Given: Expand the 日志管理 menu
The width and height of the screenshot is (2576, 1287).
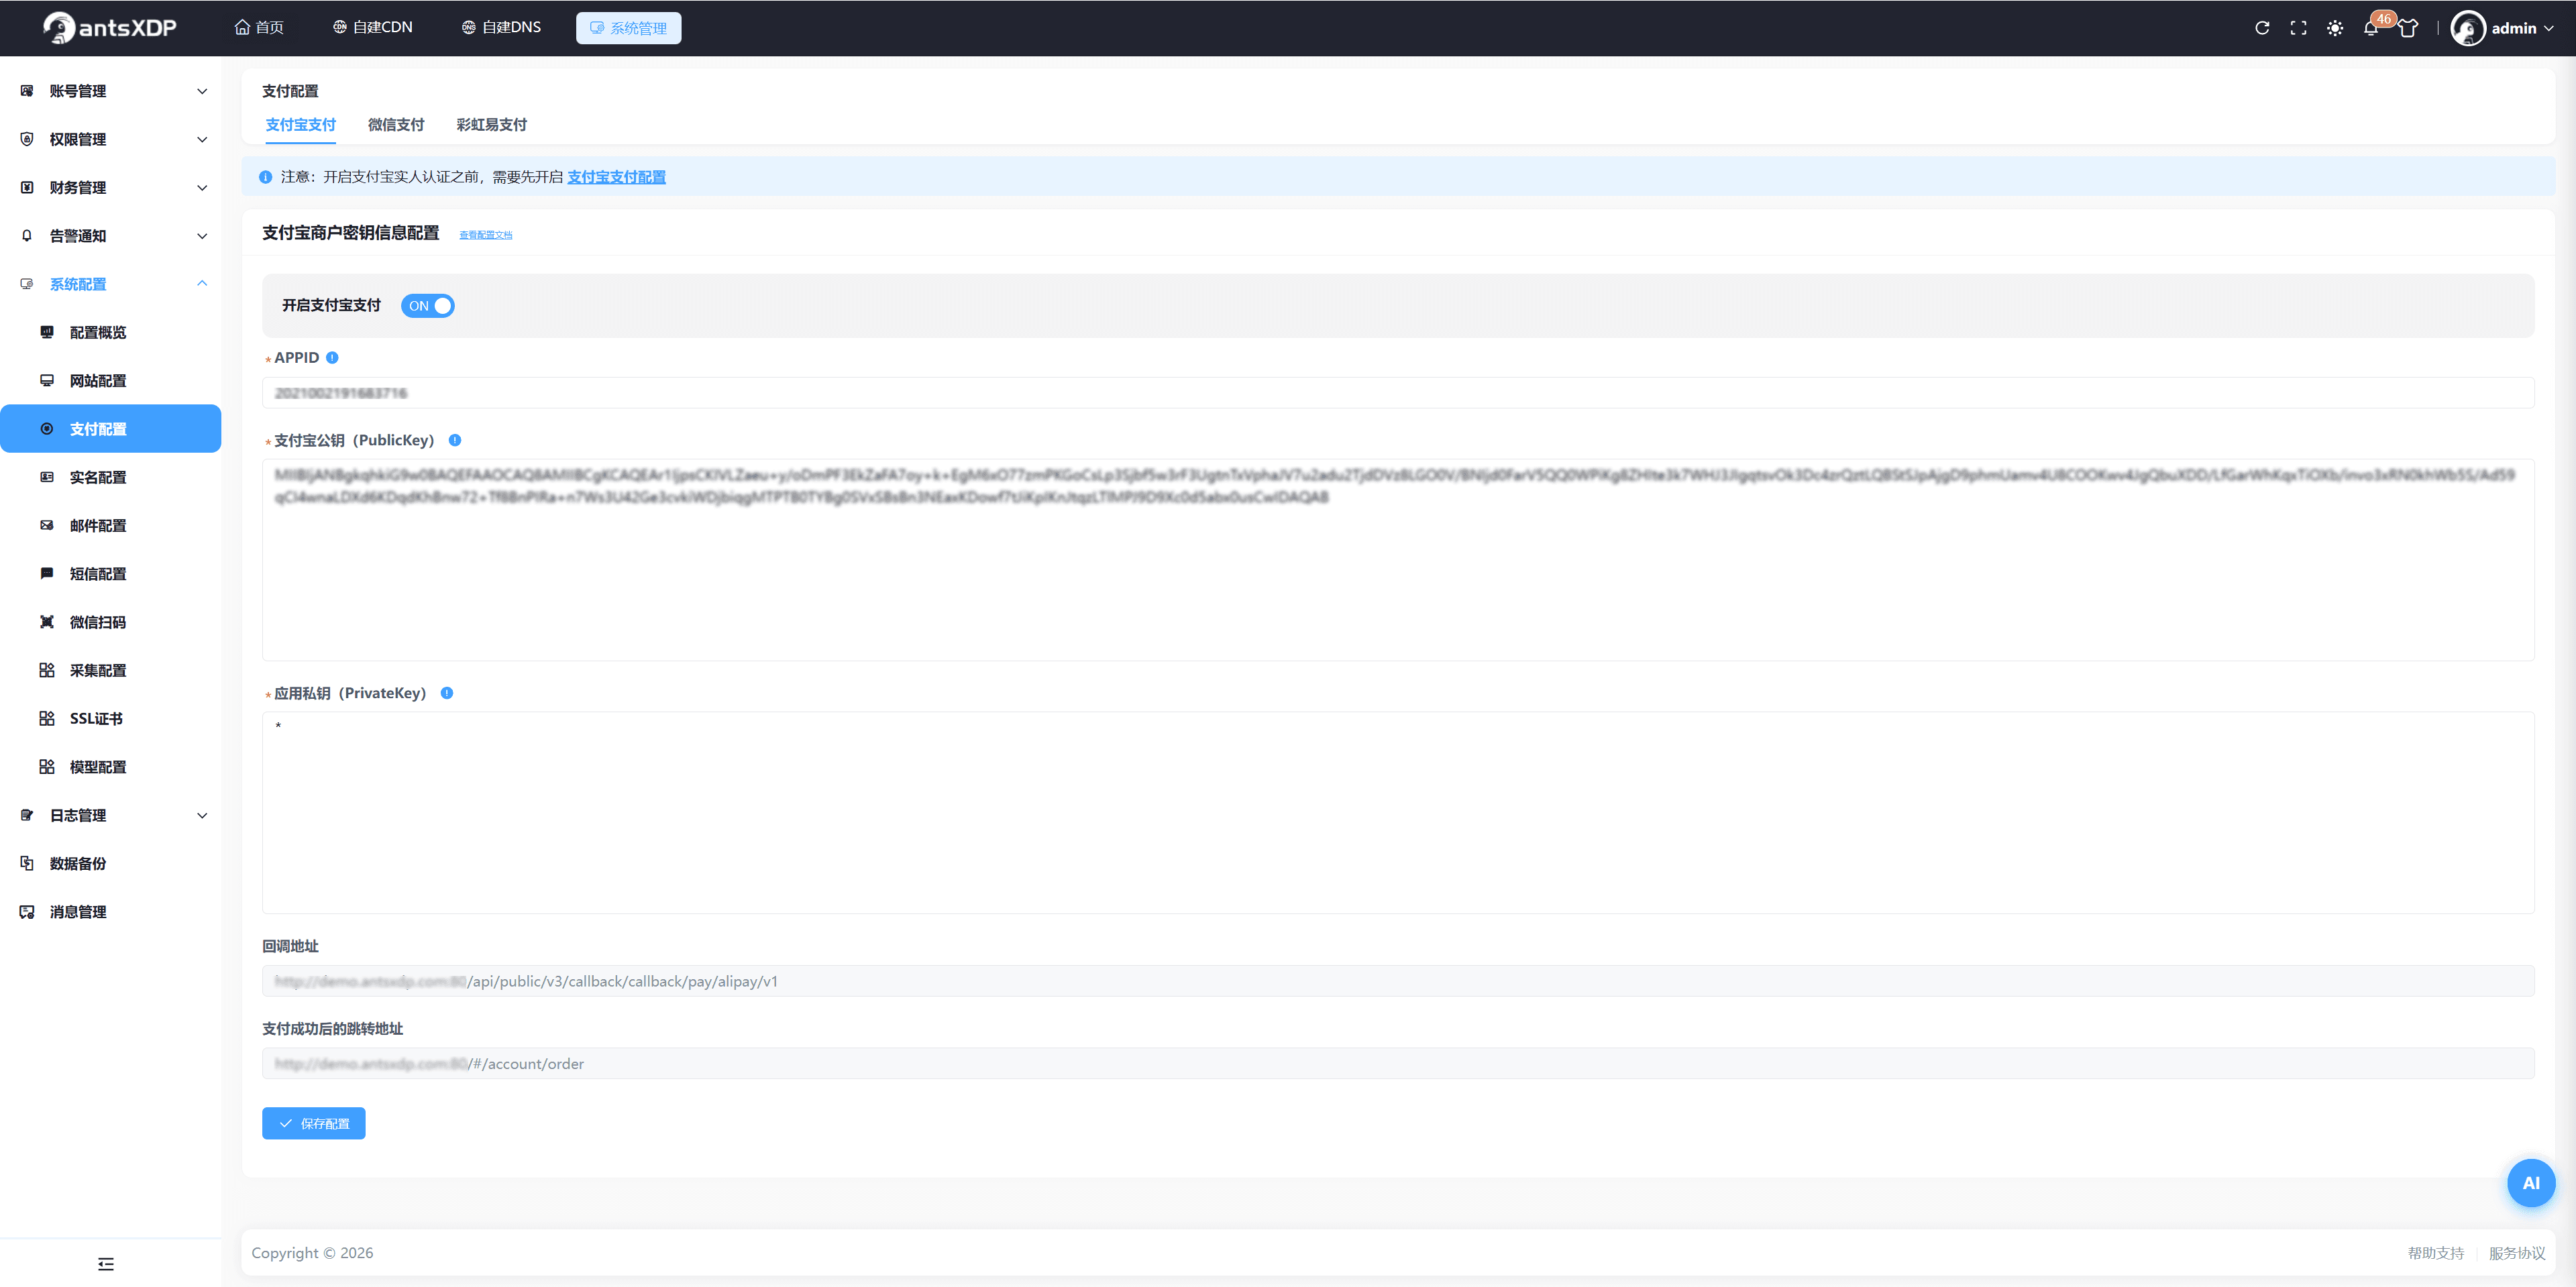Looking at the screenshot, I should (110, 815).
